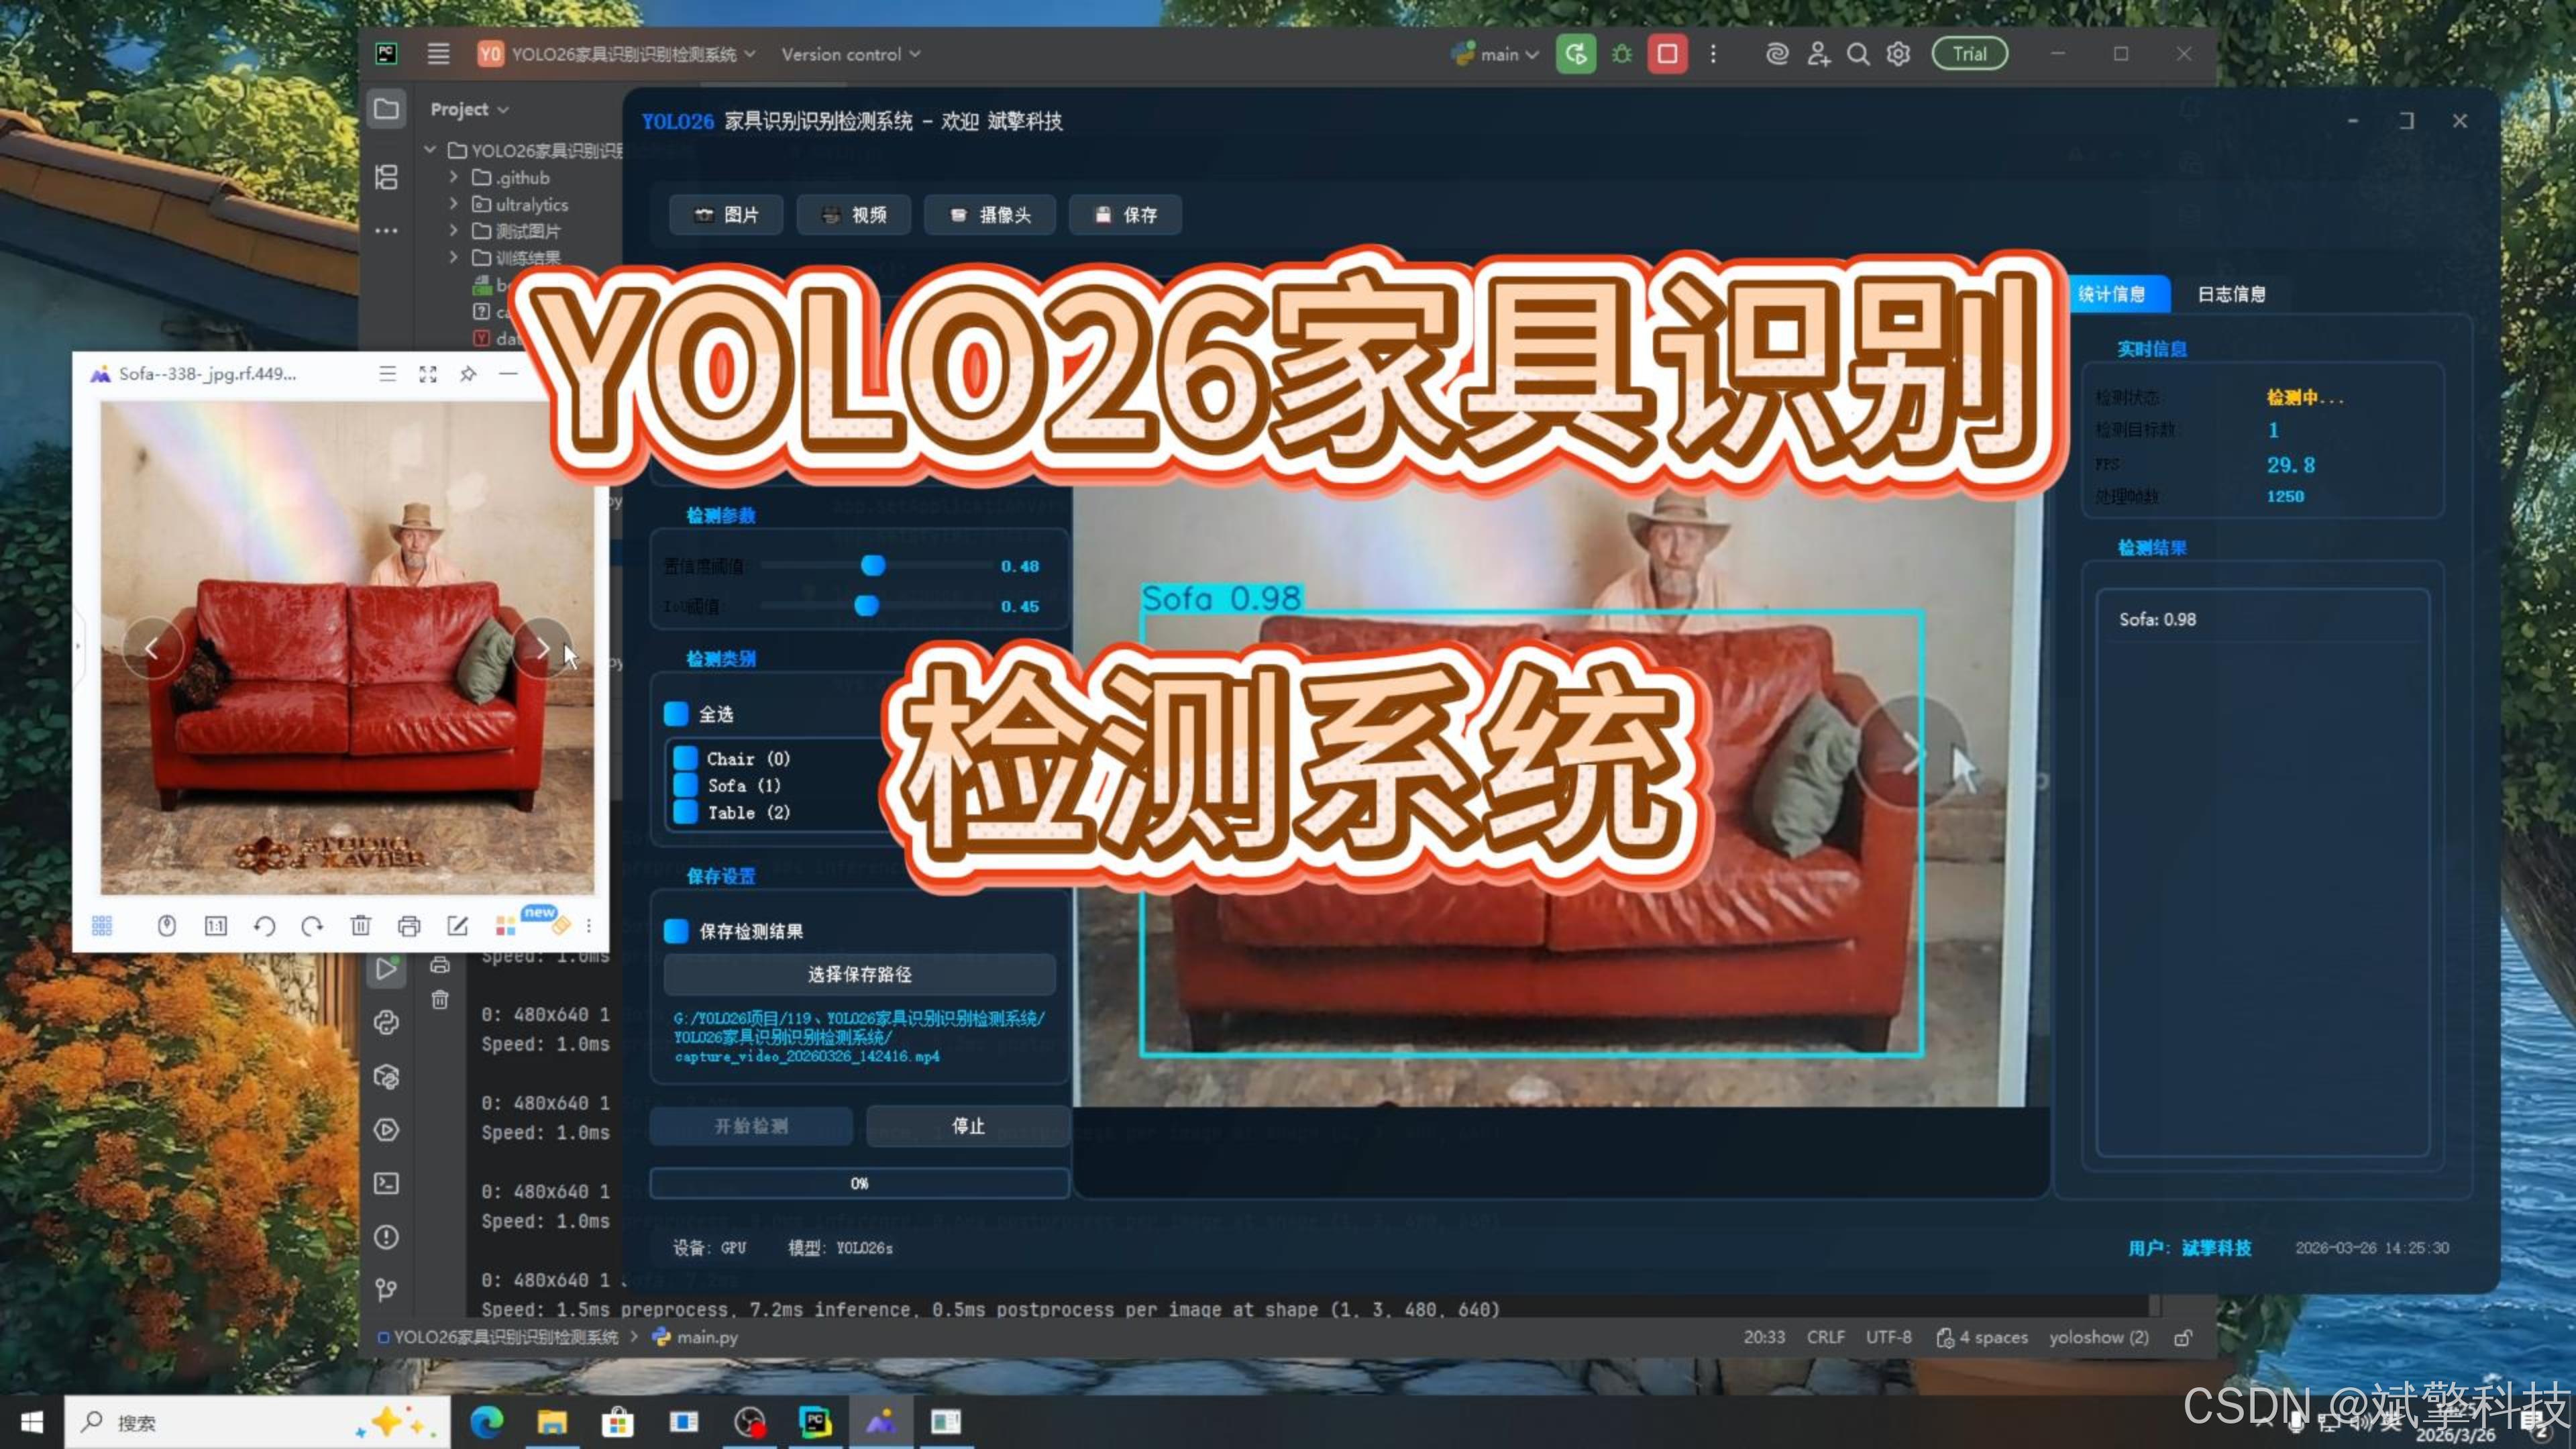Click the Windows taskbar search box
The image size is (2576, 1449).
[258, 1422]
